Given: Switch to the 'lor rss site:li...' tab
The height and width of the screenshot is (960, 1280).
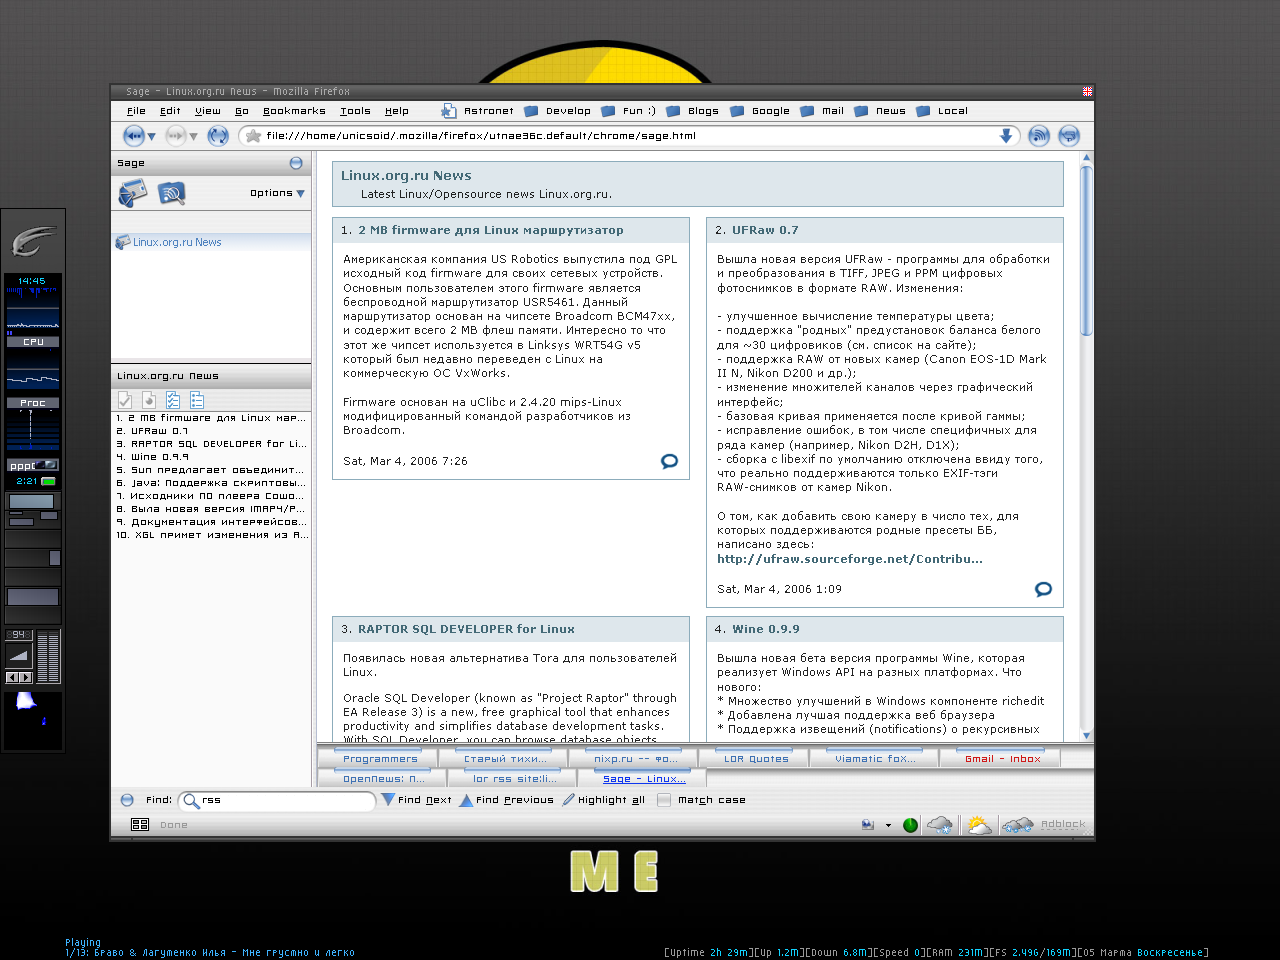Looking at the screenshot, I should [x=514, y=779].
